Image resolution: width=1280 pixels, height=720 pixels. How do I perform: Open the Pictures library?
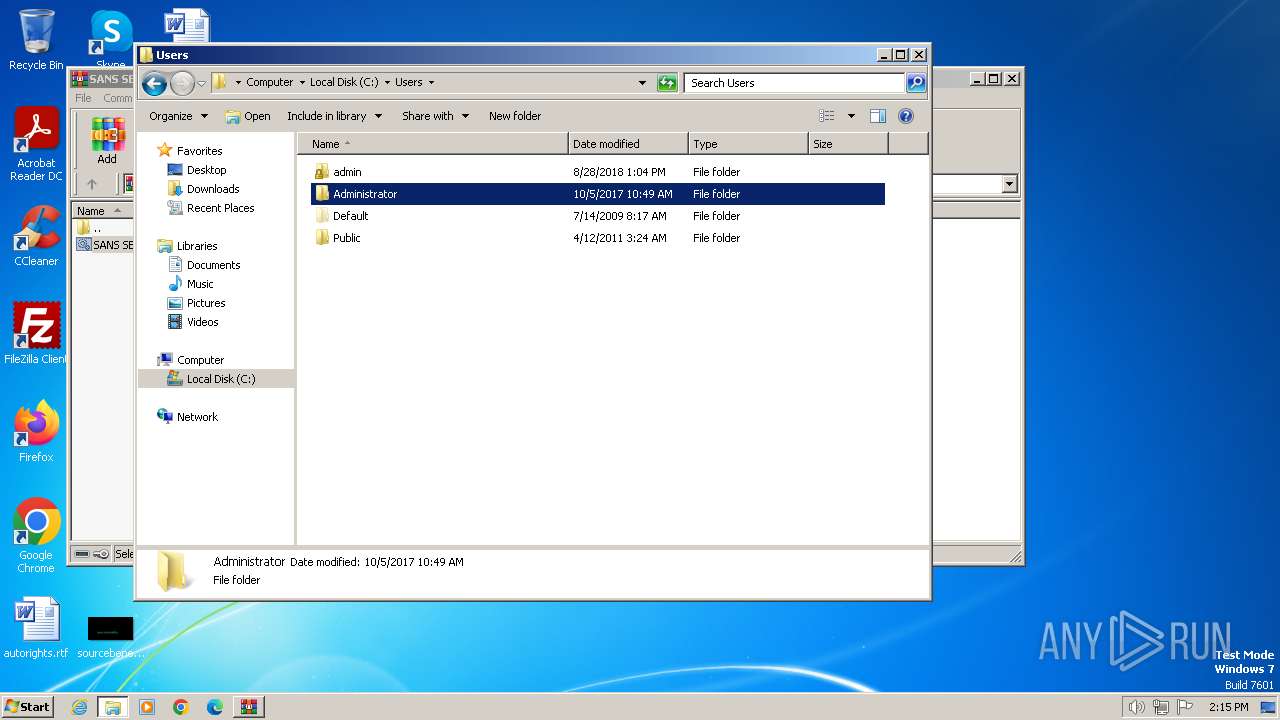[x=206, y=303]
